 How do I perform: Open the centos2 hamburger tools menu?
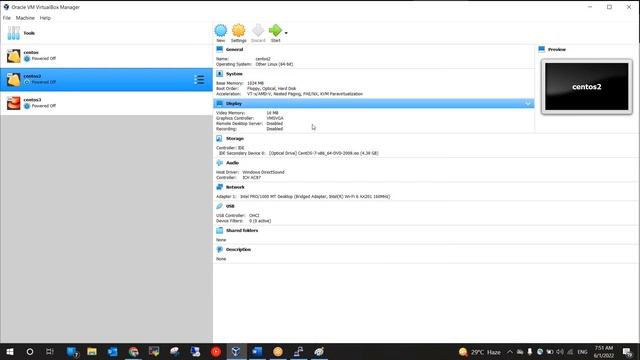[199, 80]
